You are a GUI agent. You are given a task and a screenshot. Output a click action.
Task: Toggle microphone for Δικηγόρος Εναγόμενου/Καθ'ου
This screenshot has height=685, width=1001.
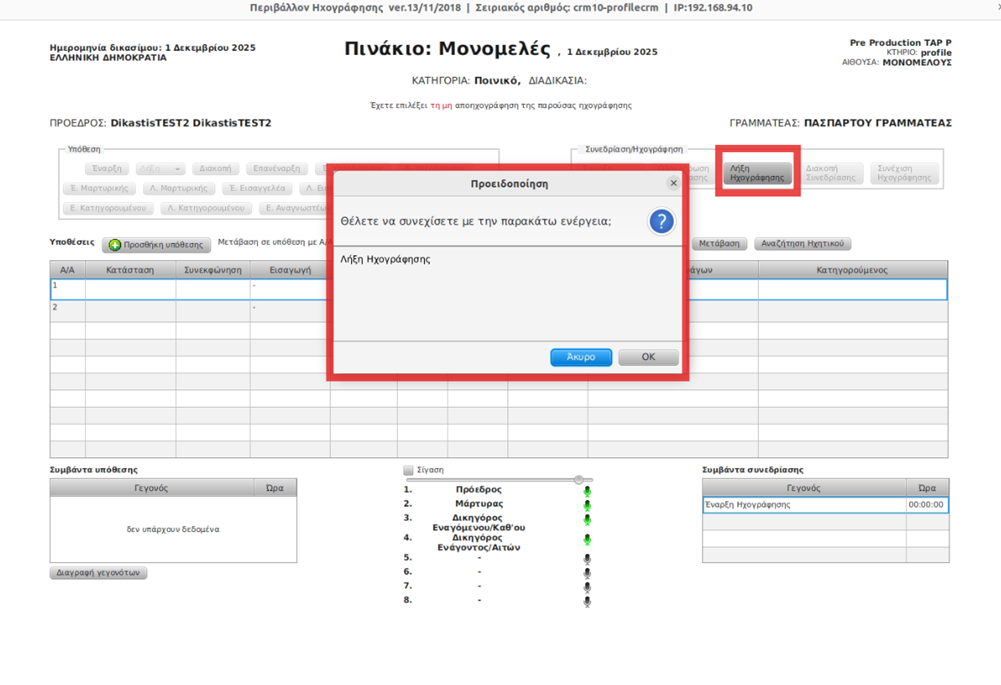point(587,520)
